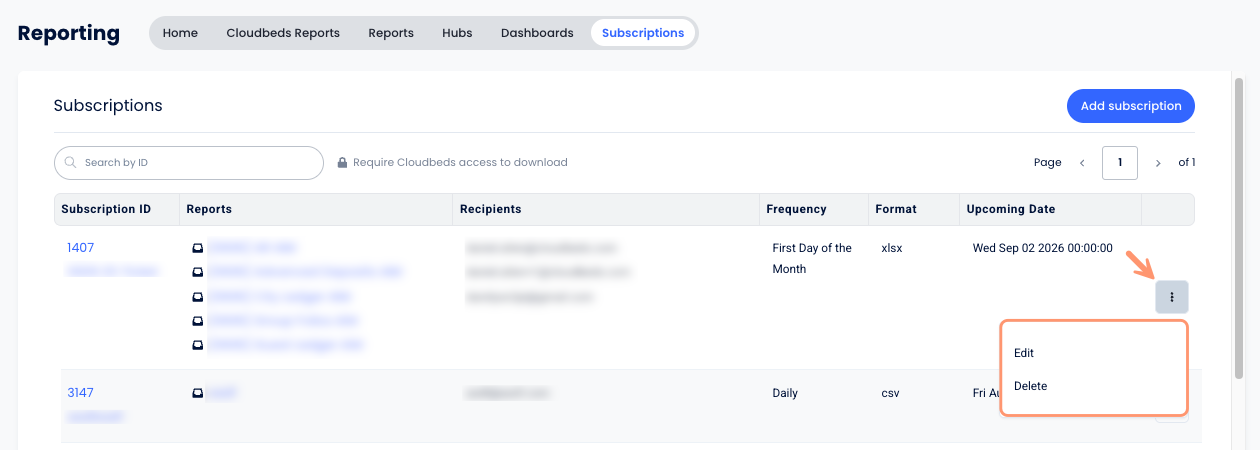Open the Dashboards tab
The width and height of the screenshot is (1260, 450).
537,33
